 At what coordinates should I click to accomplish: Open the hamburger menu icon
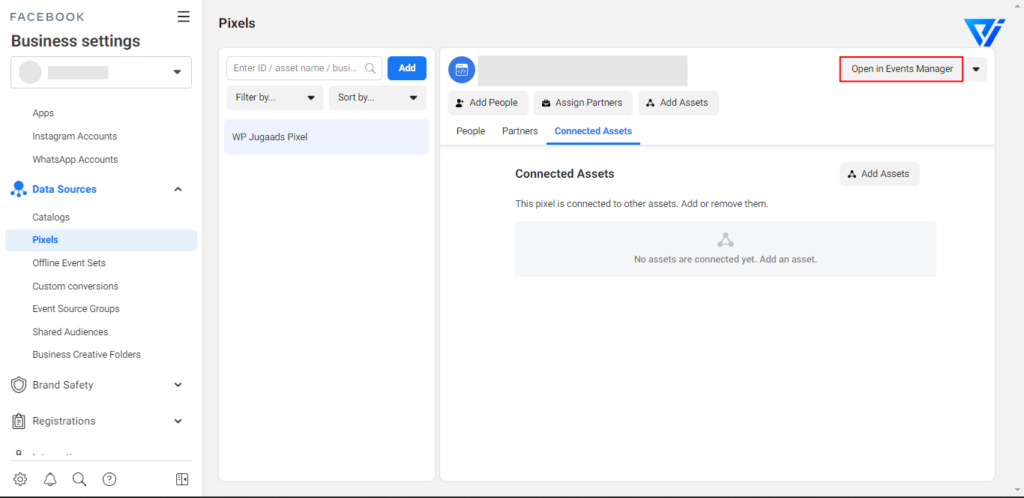coord(184,17)
